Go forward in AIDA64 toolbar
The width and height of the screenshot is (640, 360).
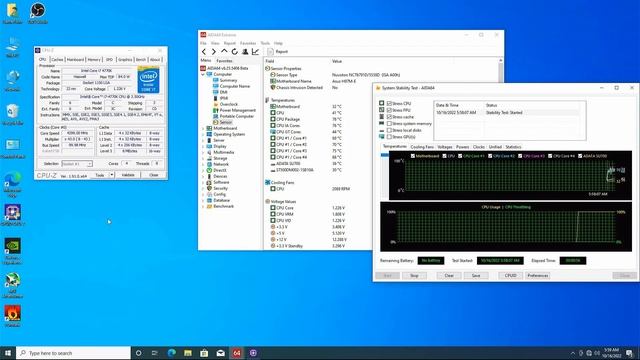click(213, 52)
